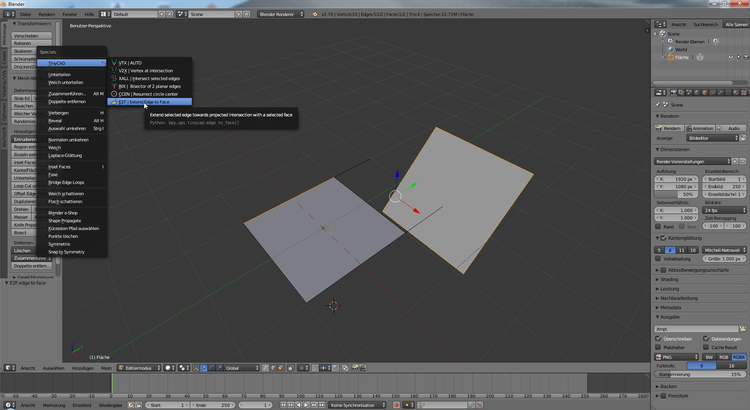Click the Blender logo info icon
750x410 pixels.
(8, 15)
